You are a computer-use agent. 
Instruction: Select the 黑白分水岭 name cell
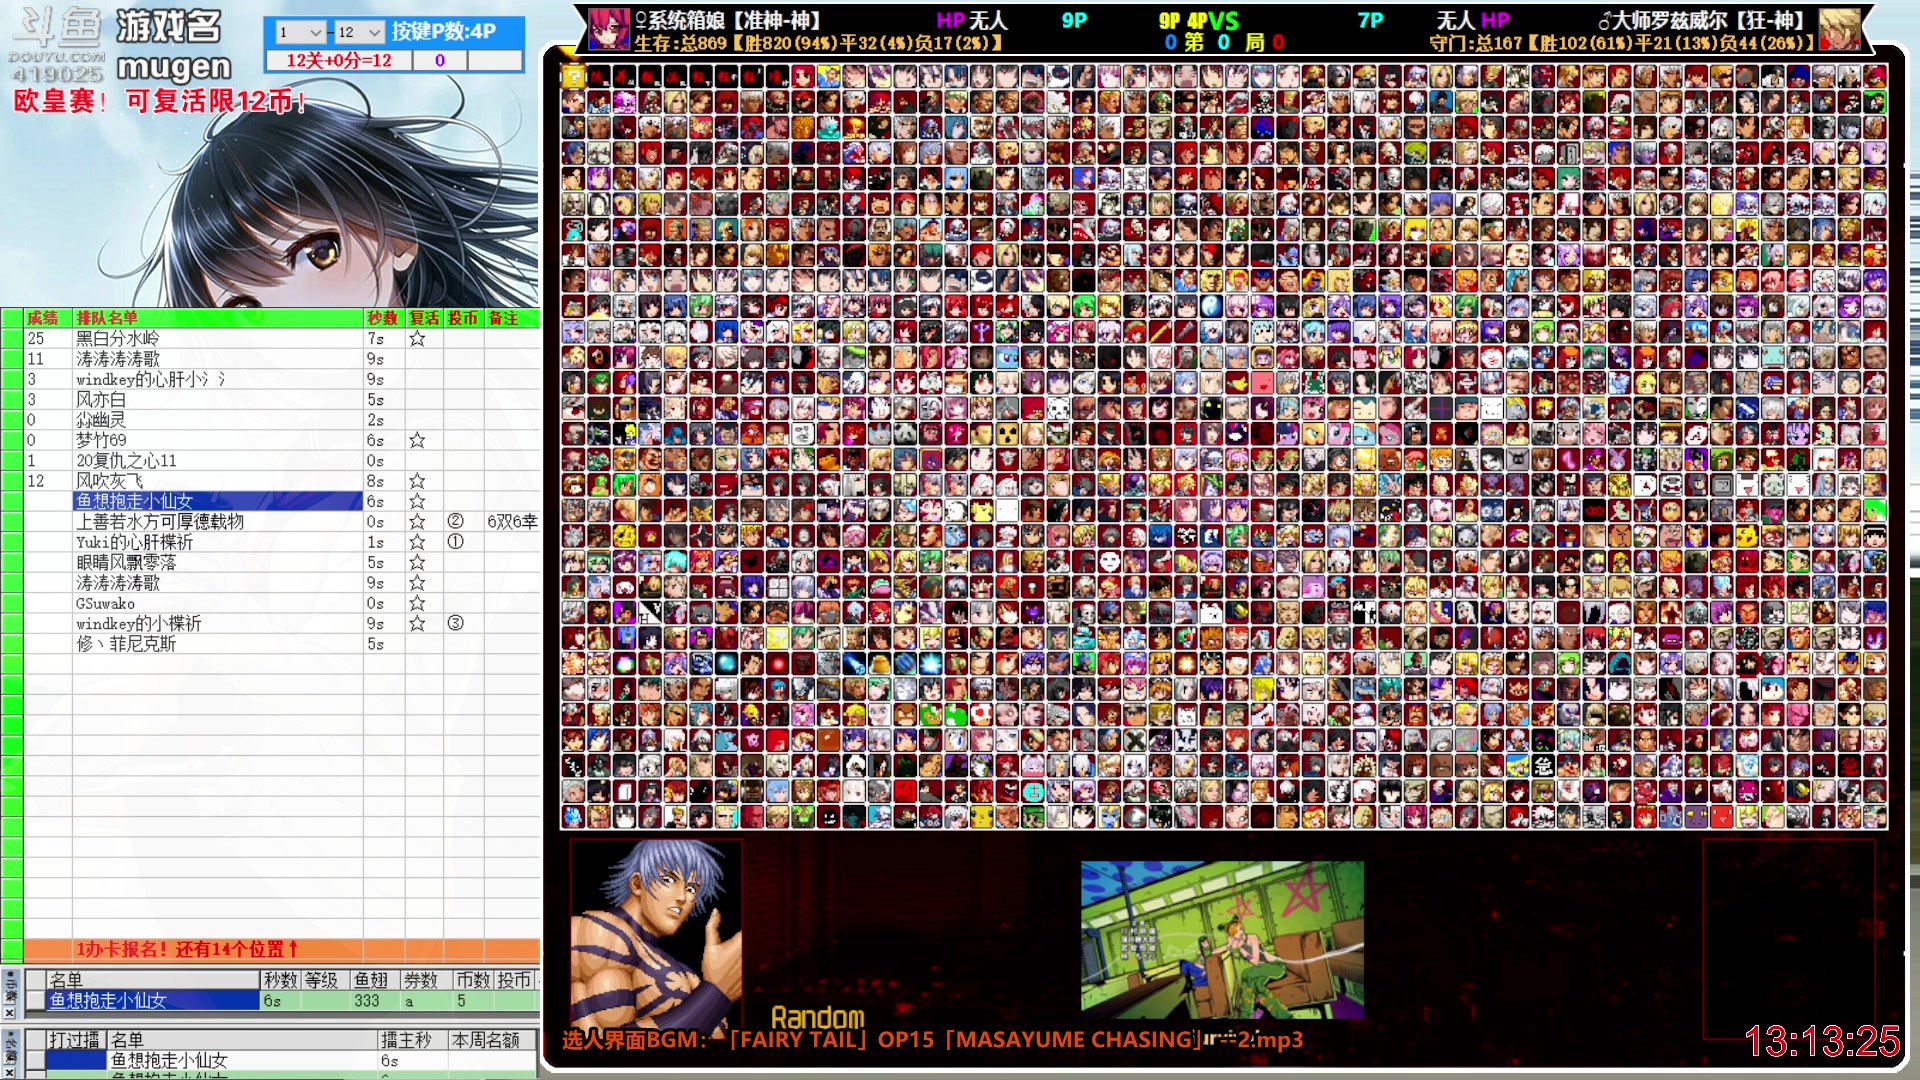click(218, 339)
